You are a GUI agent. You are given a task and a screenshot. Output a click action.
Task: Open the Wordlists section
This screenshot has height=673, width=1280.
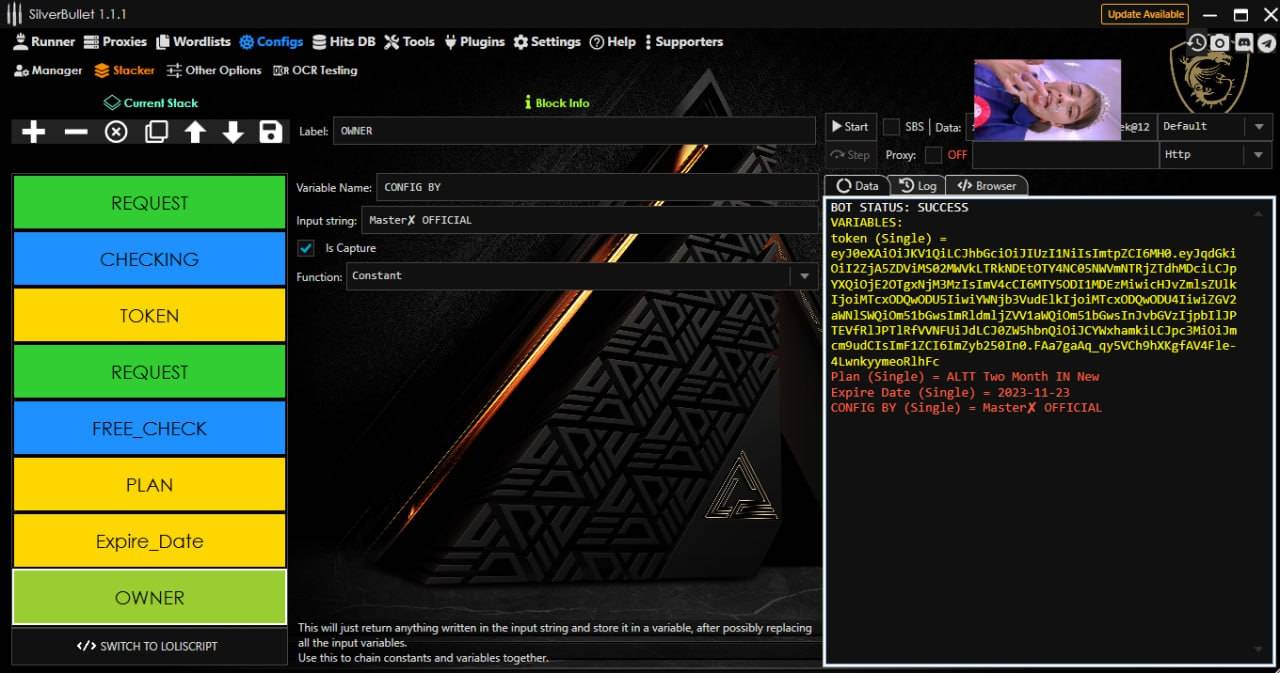point(193,42)
